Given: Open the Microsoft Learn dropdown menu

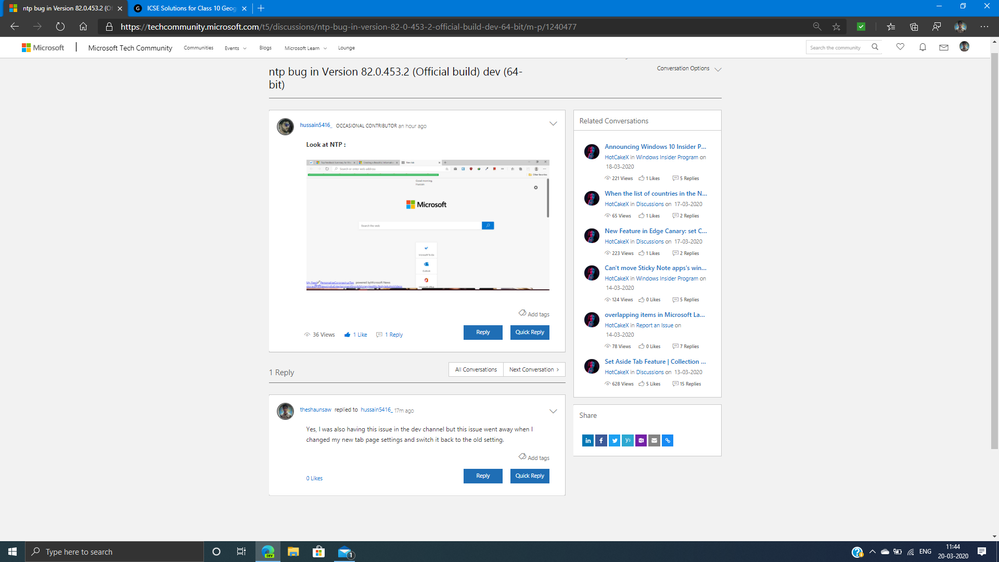Looking at the screenshot, I should 305,48.
